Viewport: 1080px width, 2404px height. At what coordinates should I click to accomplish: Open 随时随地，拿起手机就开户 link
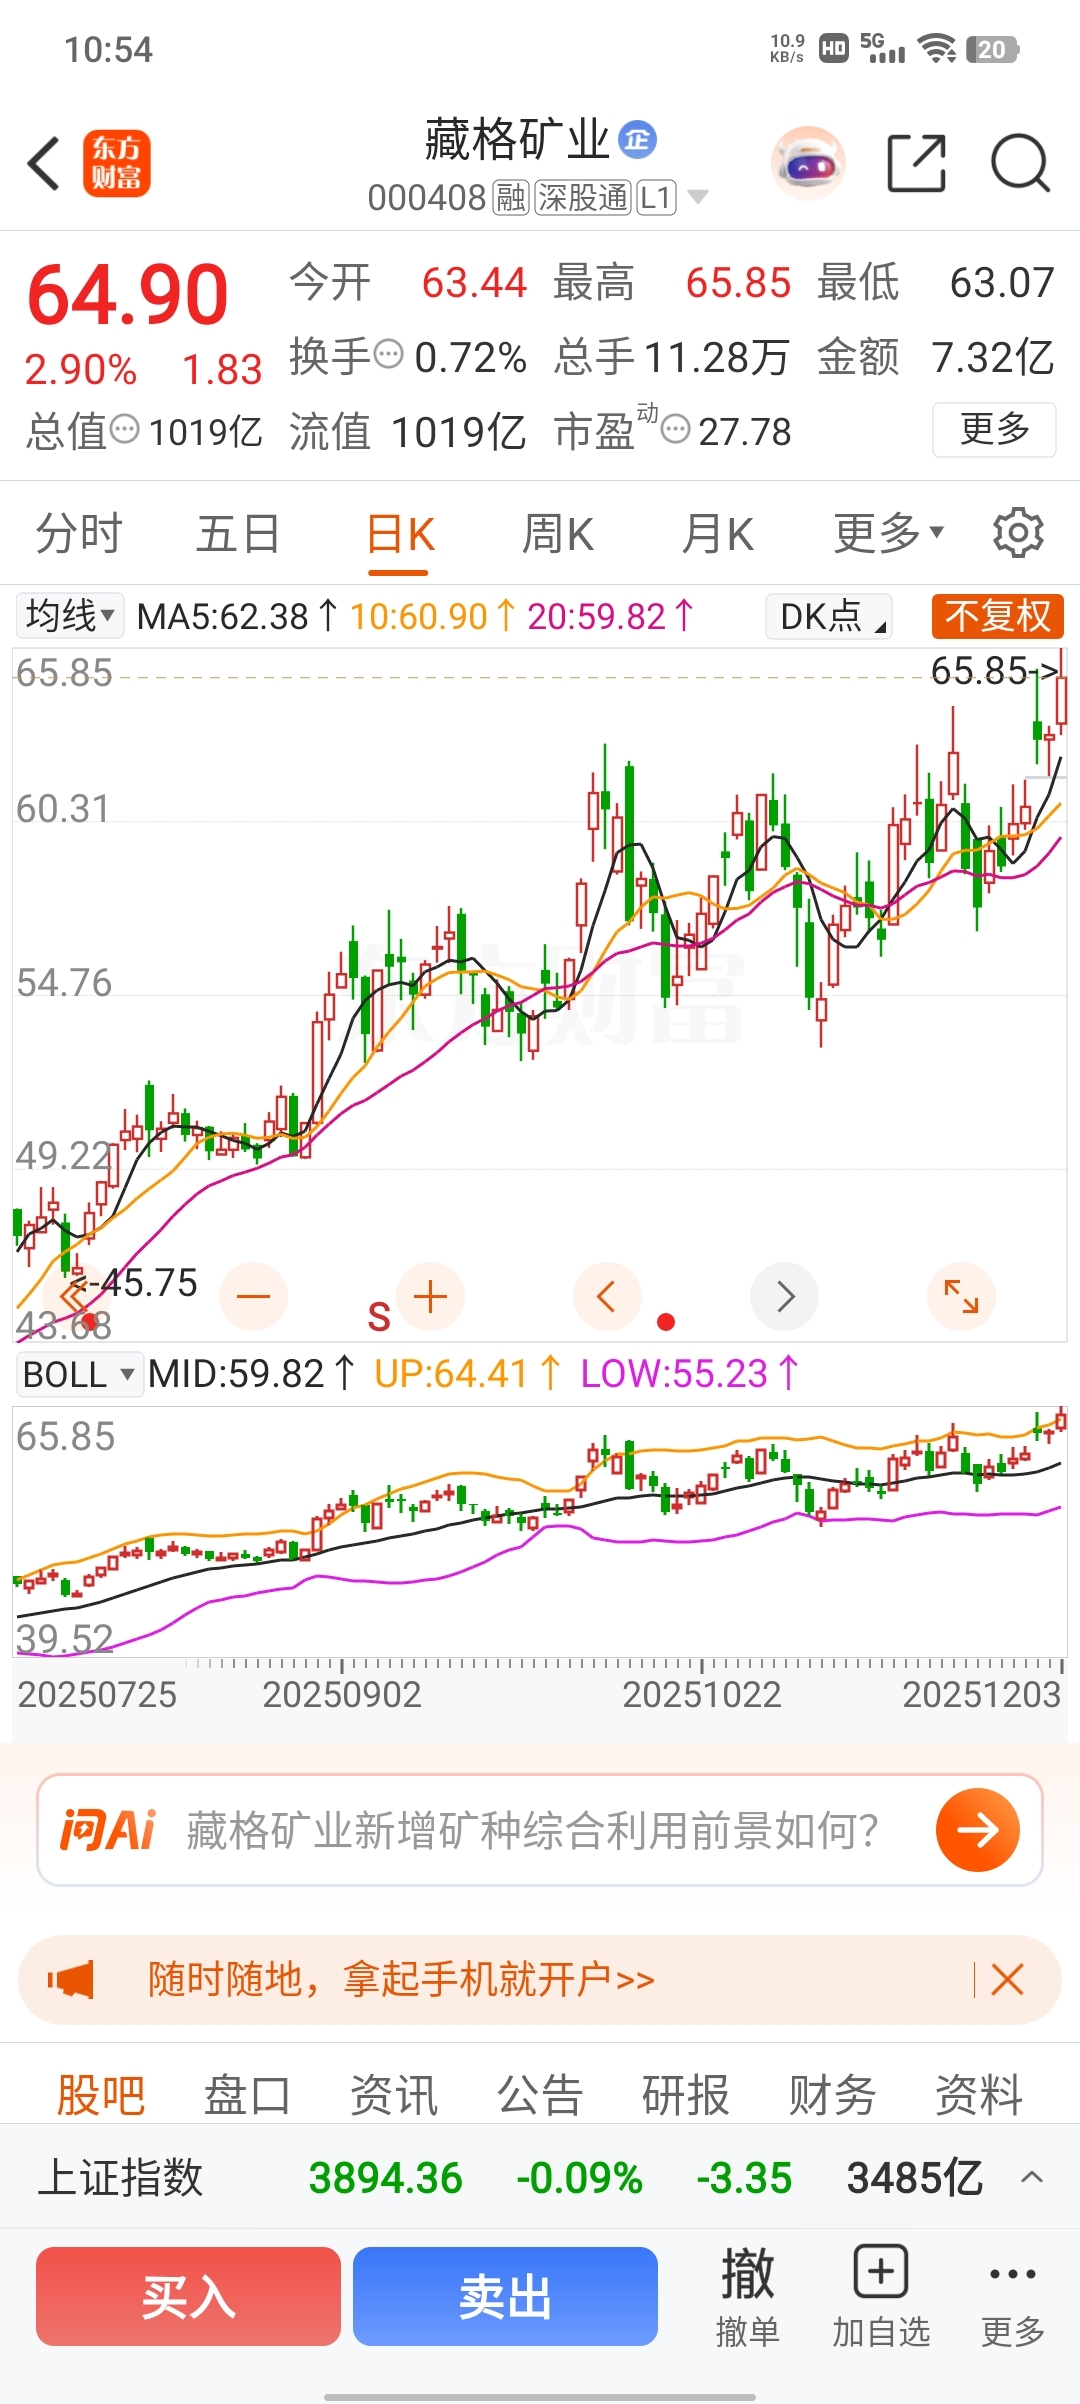coord(401,1979)
